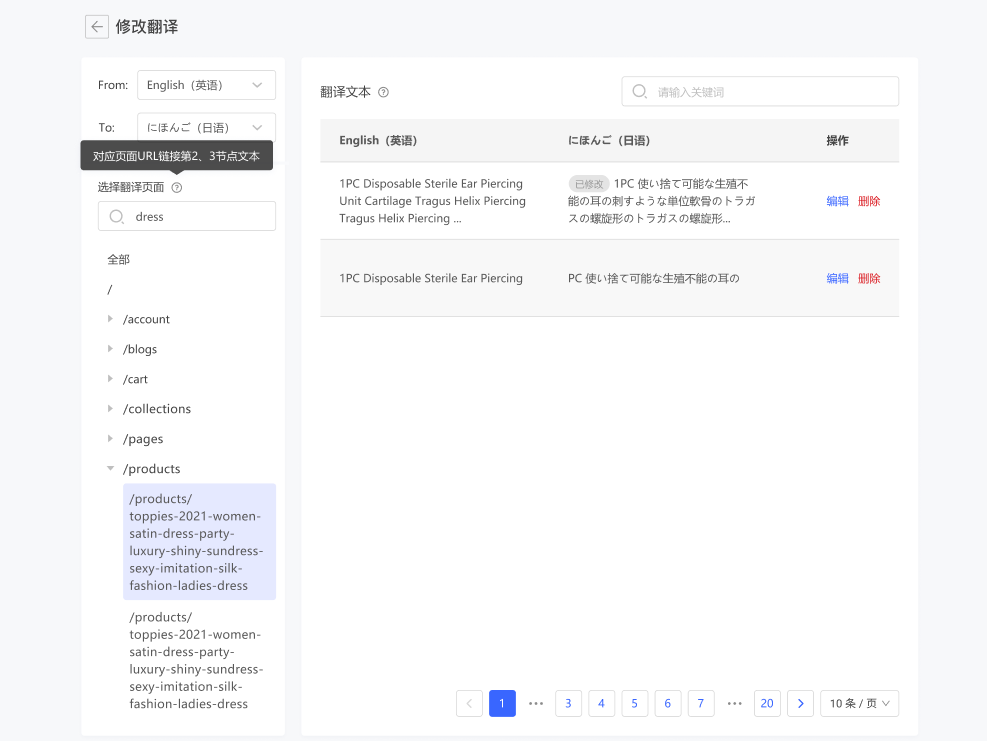Image resolution: width=987 pixels, height=741 pixels.
Task: Click the back arrow icon beside 修改翻译
Action: (x=96, y=27)
